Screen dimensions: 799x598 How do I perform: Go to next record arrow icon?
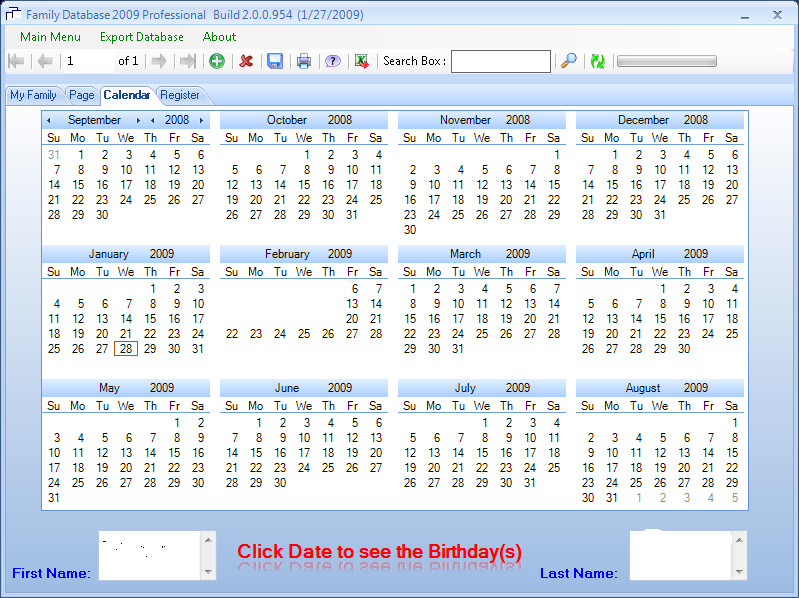tap(159, 62)
